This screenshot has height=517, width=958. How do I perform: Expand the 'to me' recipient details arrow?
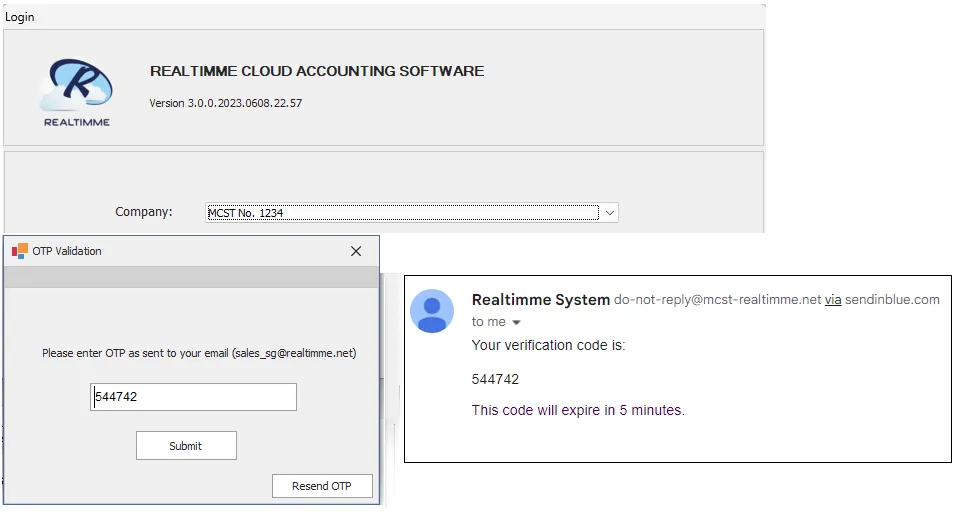(x=516, y=322)
